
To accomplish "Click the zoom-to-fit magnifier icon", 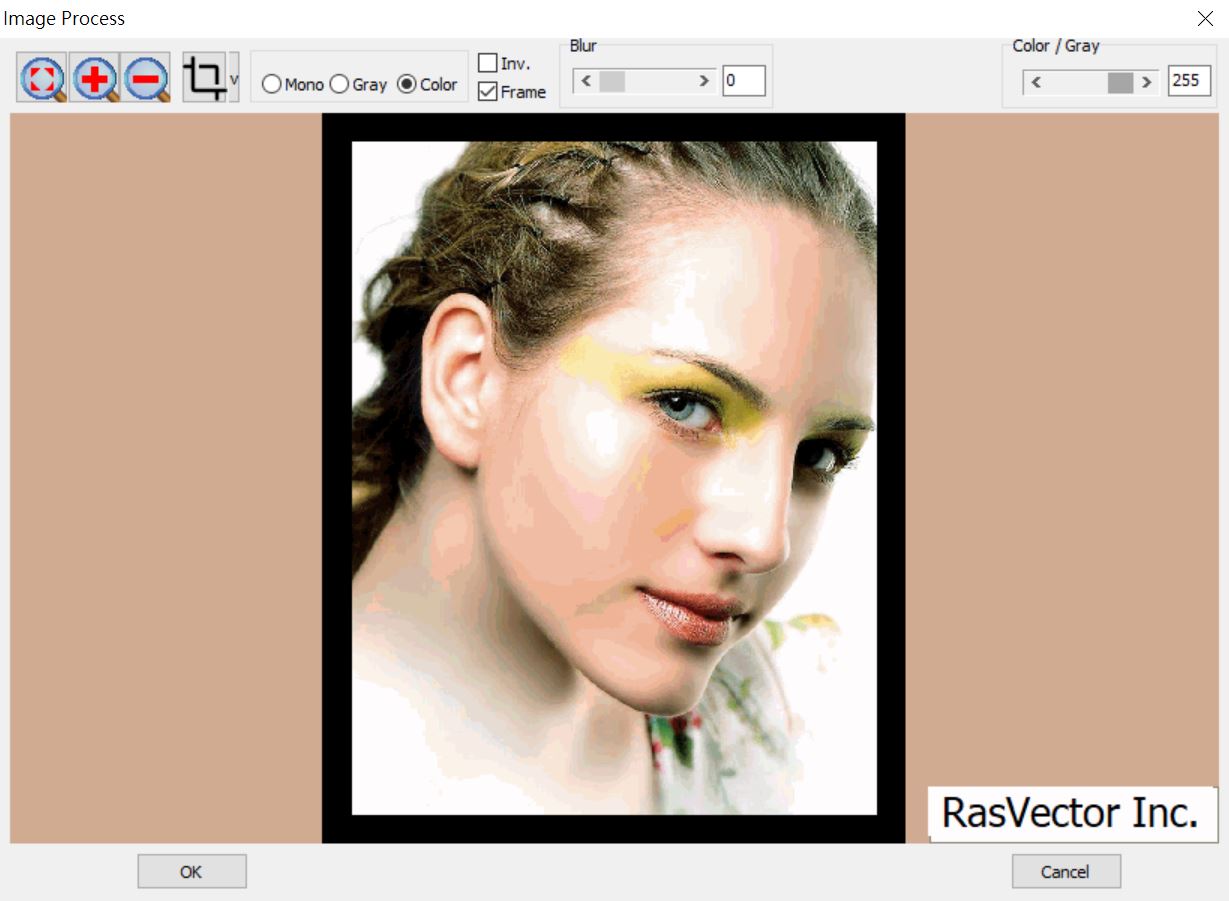I will pyautogui.click(x=42, y=78).
